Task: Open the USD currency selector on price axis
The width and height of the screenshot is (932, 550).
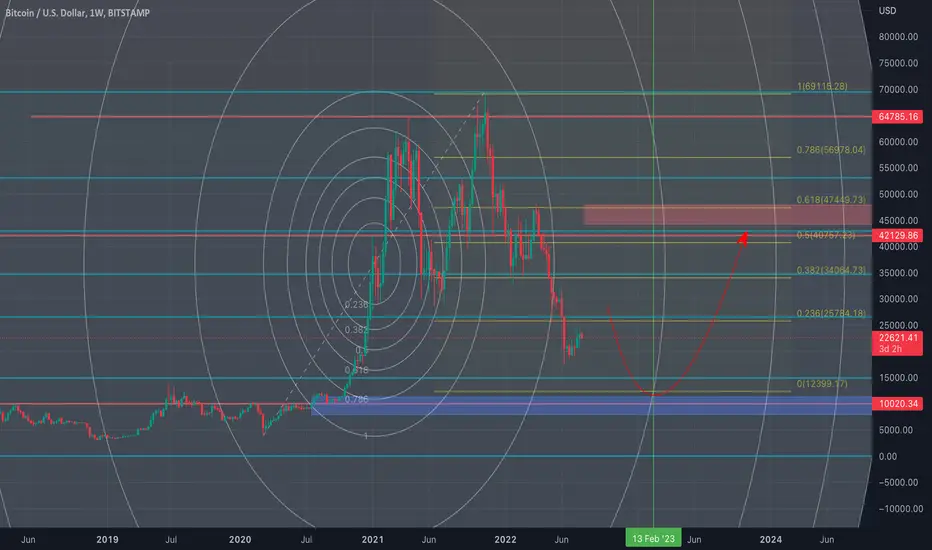Action: (x=887, y=11)
